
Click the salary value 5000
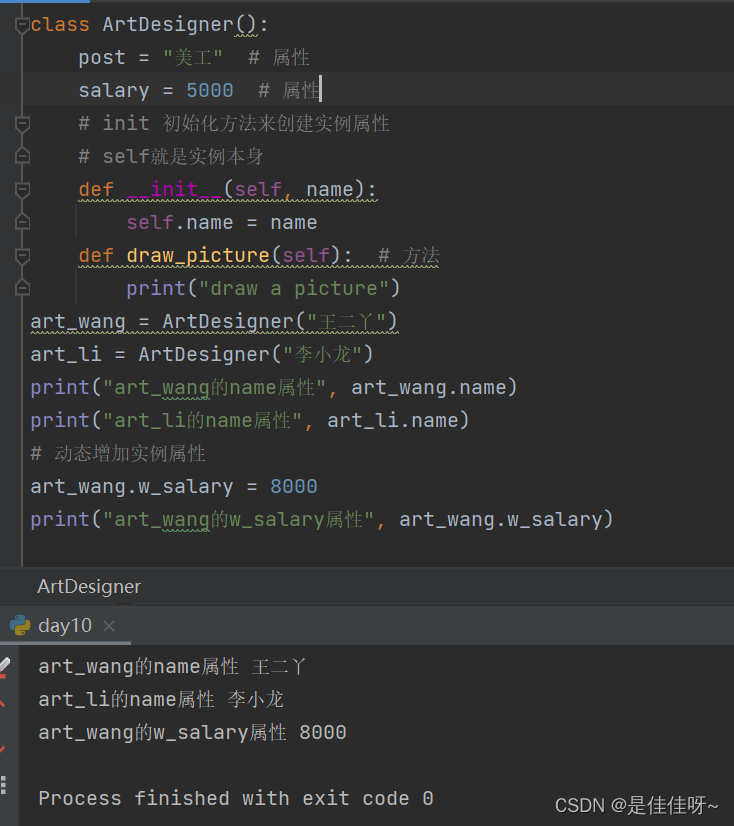click(x=210, y=91)
